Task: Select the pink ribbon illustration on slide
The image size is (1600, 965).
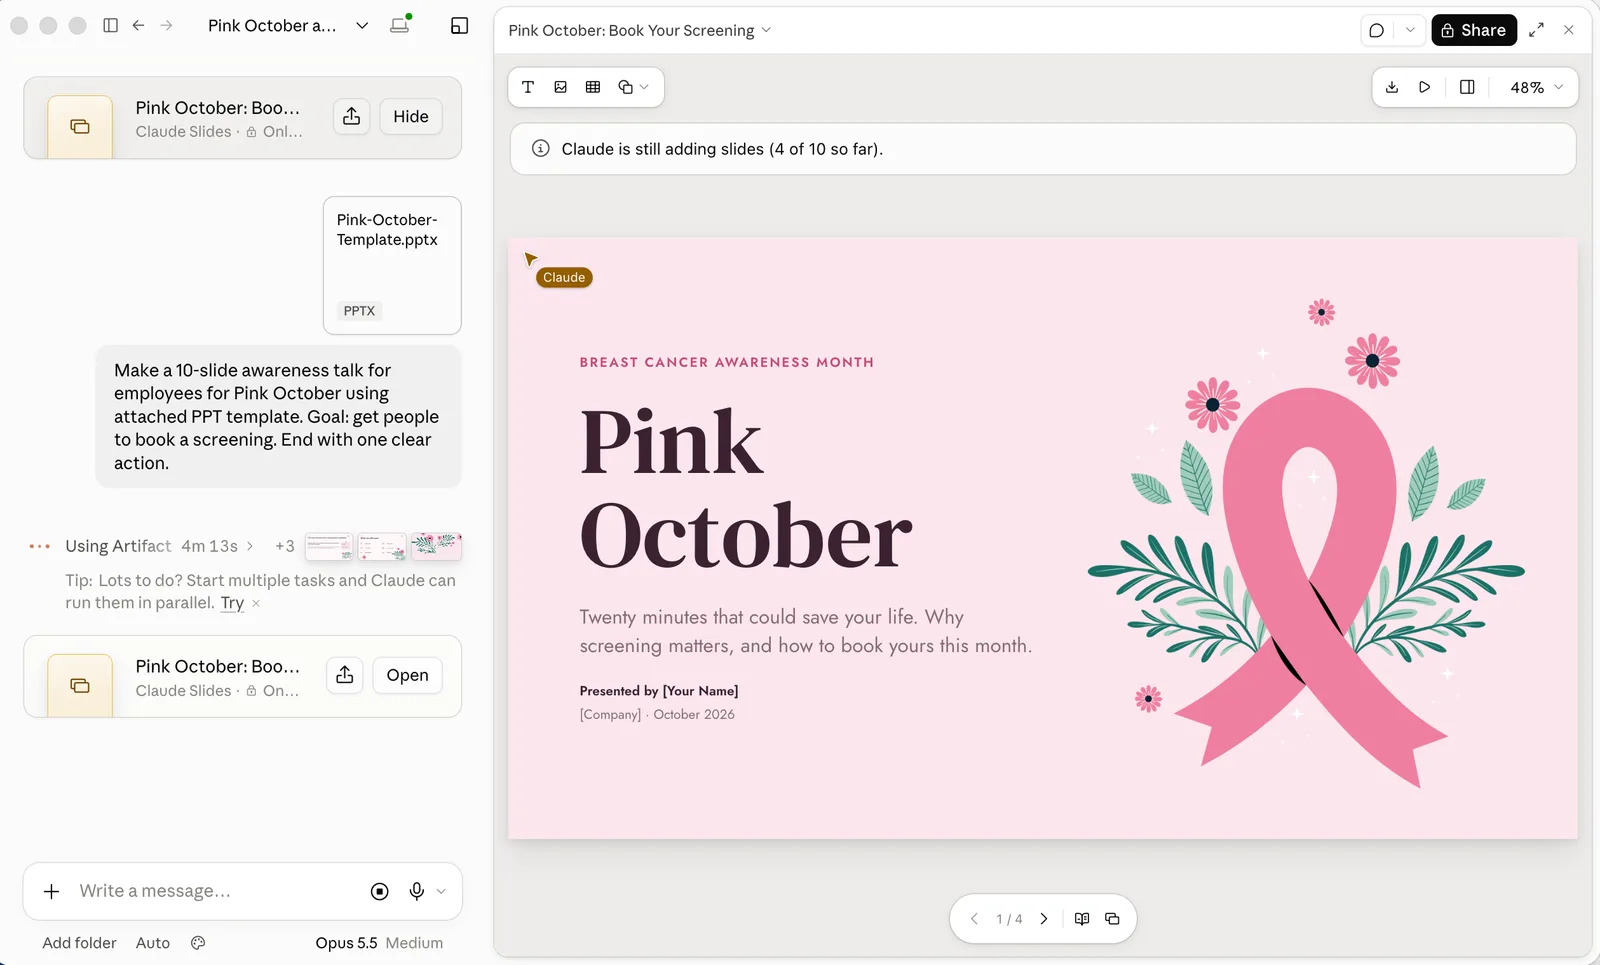Action: pyautogui.click(x=1310, y=587)
